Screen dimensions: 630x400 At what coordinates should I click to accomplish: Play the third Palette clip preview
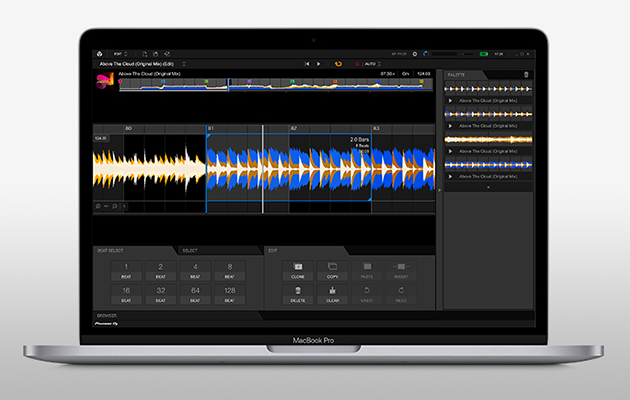click(451, 151)
